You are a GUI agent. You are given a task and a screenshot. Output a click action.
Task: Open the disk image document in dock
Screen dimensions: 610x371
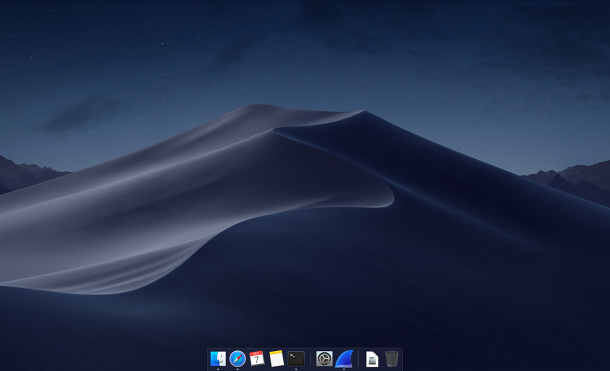click(x=372, y=359)
